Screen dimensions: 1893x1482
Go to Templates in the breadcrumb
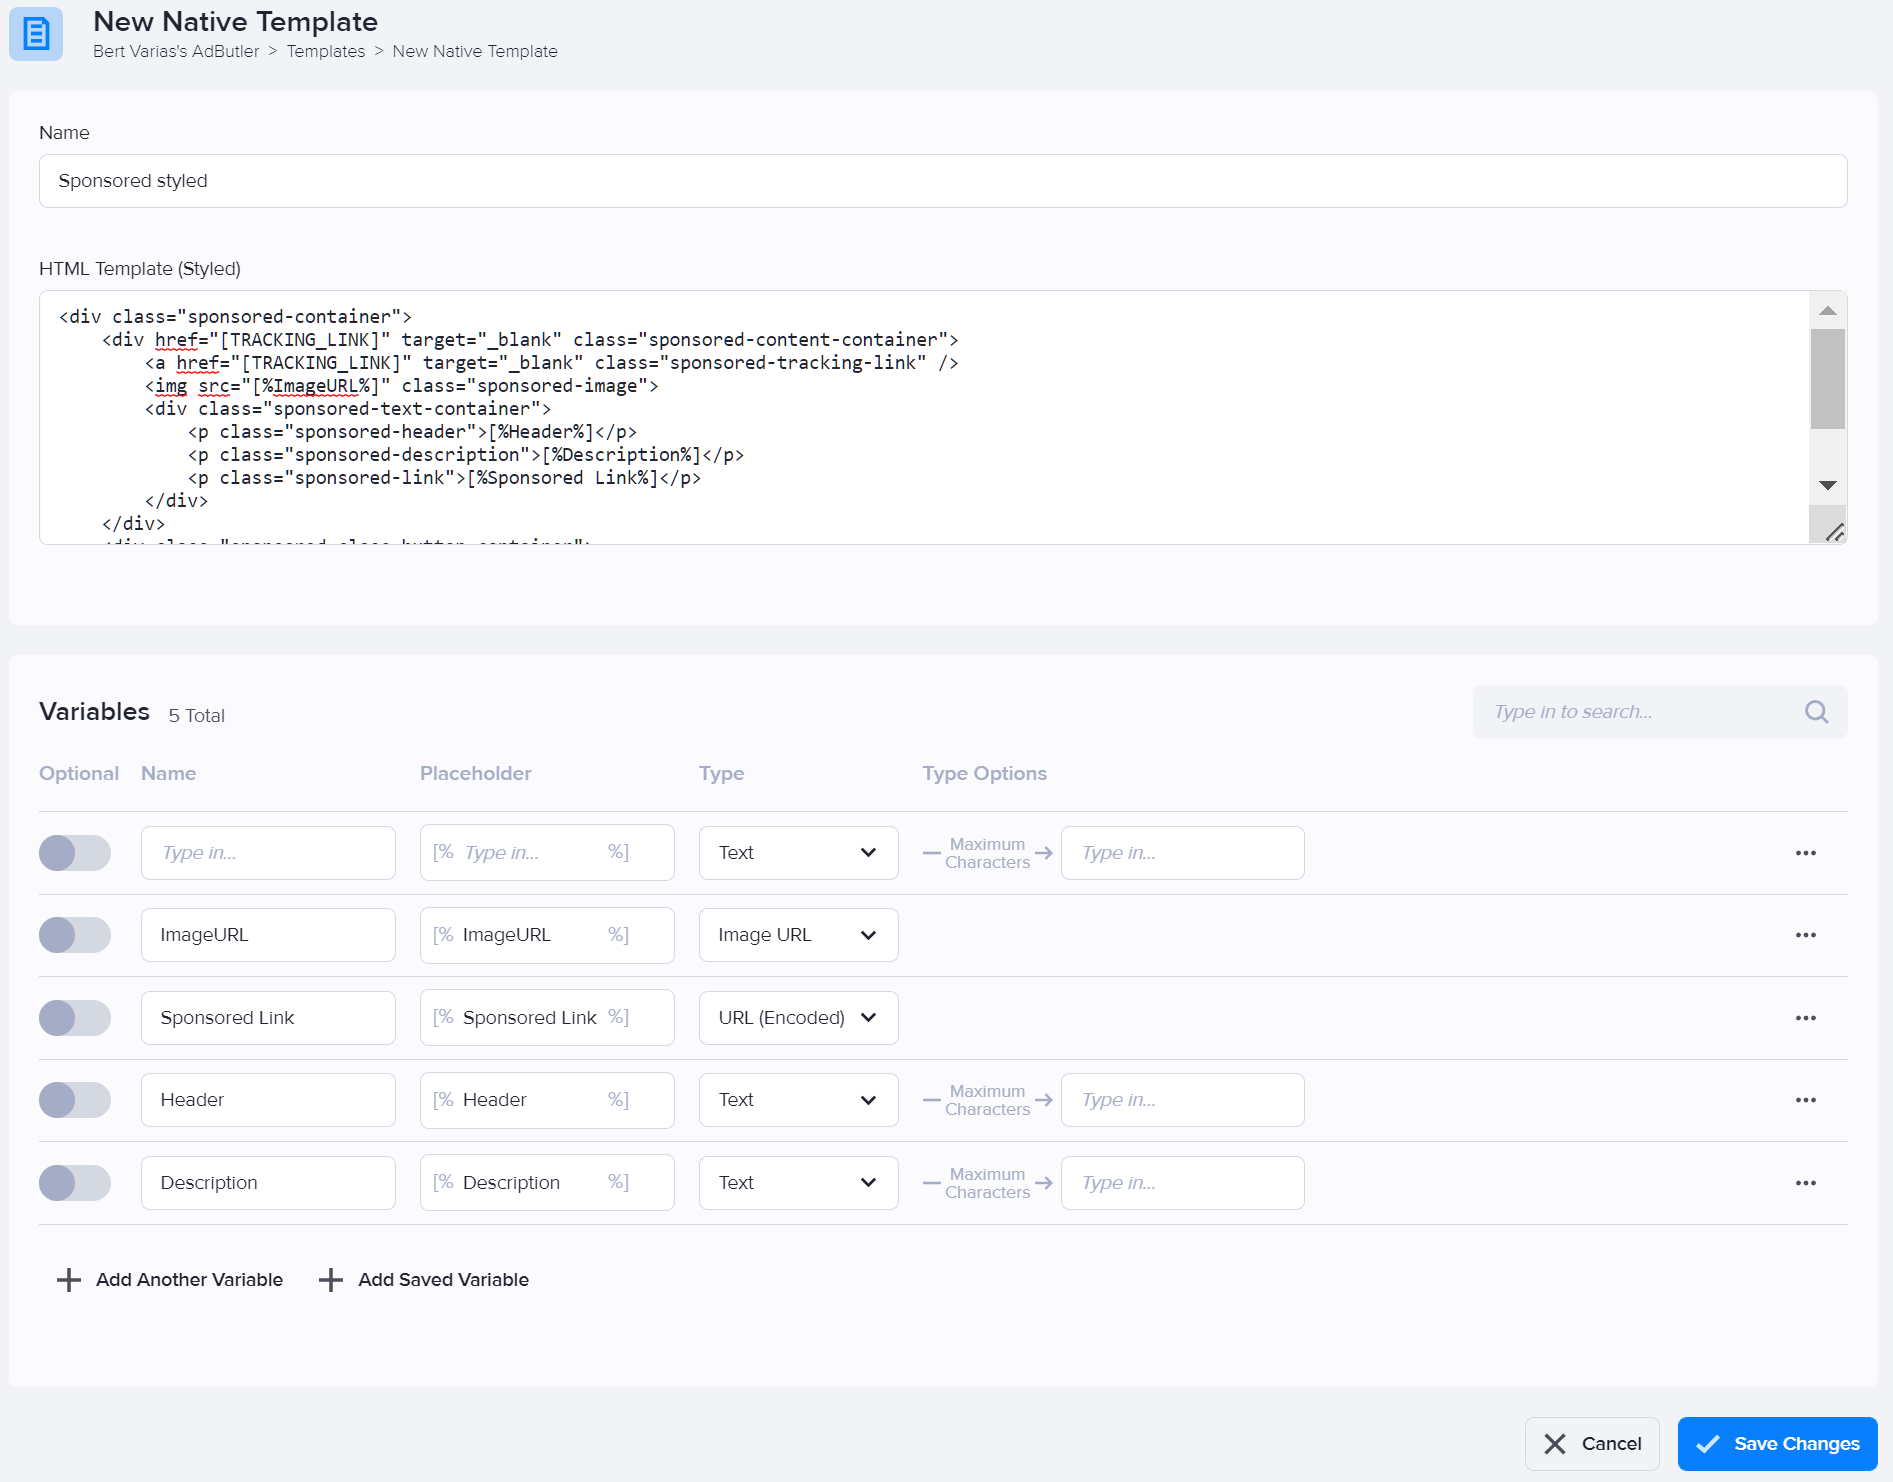[325, 51]
